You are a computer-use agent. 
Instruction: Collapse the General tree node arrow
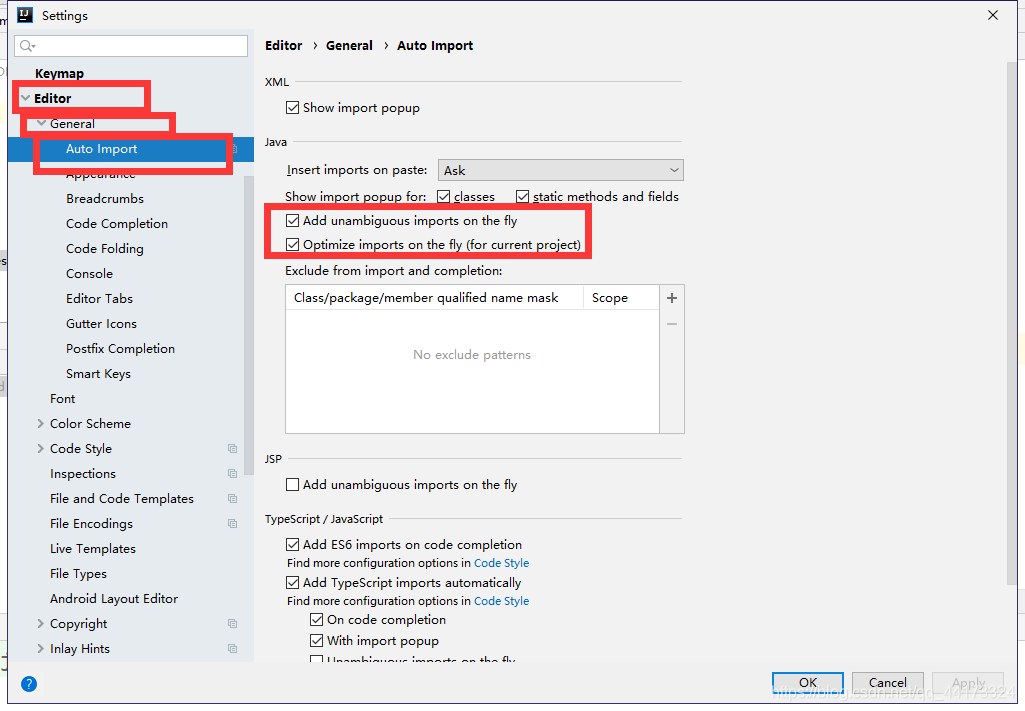tap(41, 124)
